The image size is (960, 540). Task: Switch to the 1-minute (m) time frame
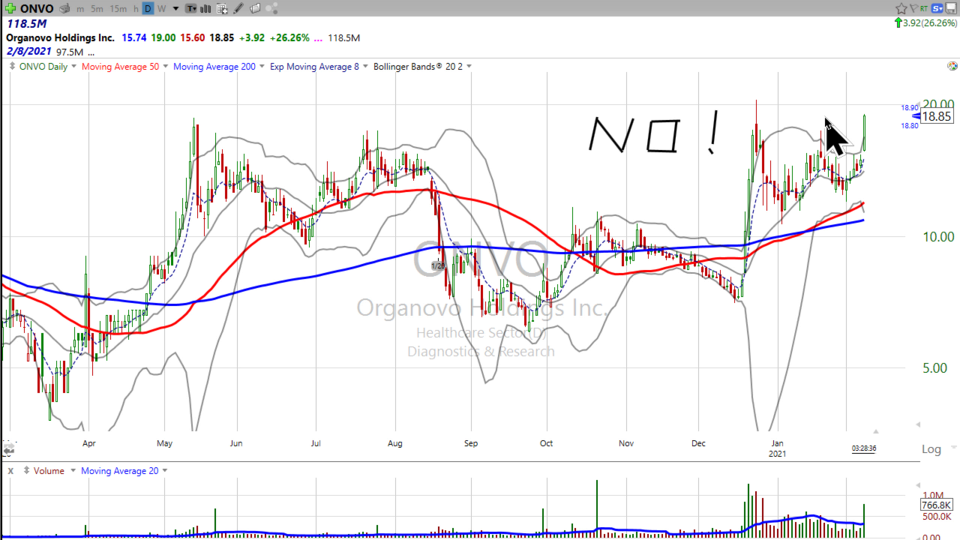pyautogui.click(x=80, y=9)
